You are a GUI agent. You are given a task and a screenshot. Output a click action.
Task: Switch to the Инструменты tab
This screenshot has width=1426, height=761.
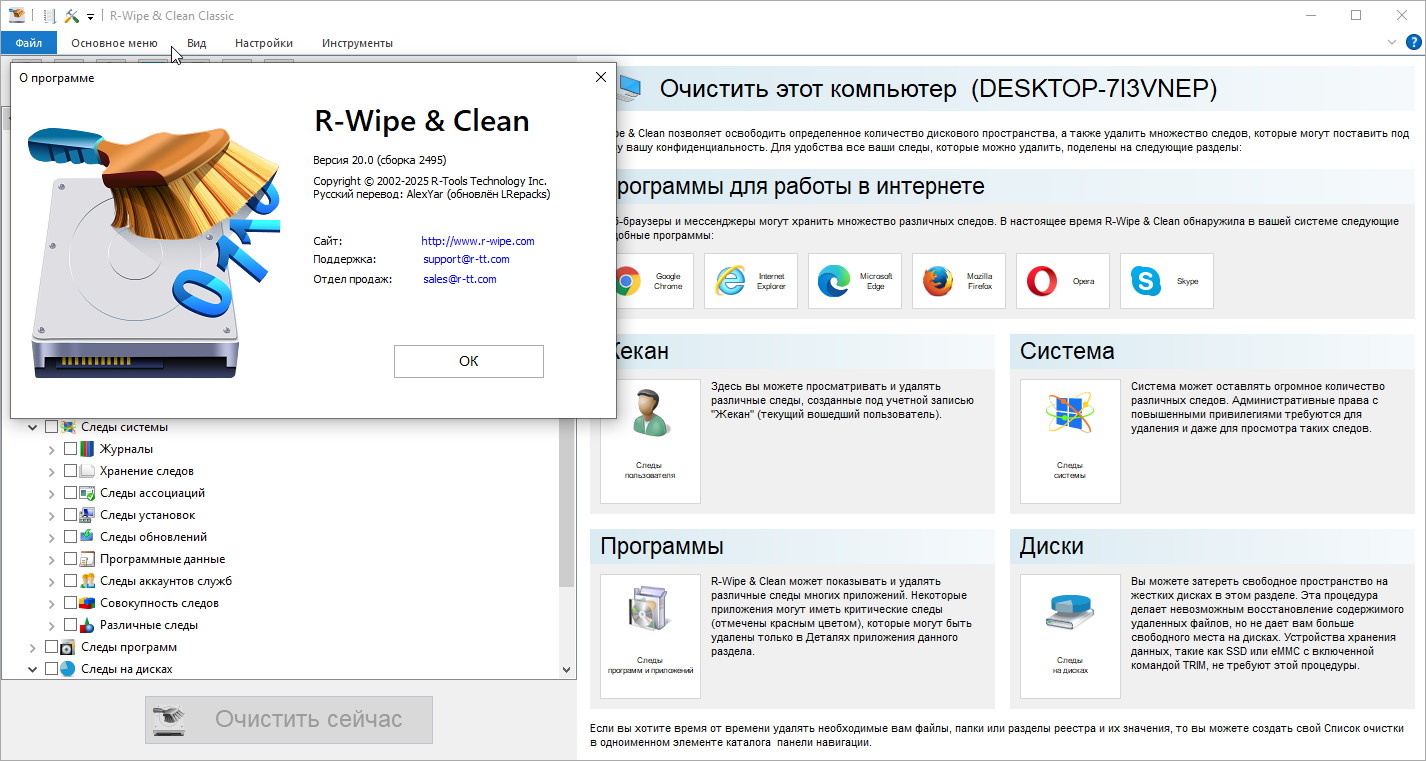[x=357, y=43]
